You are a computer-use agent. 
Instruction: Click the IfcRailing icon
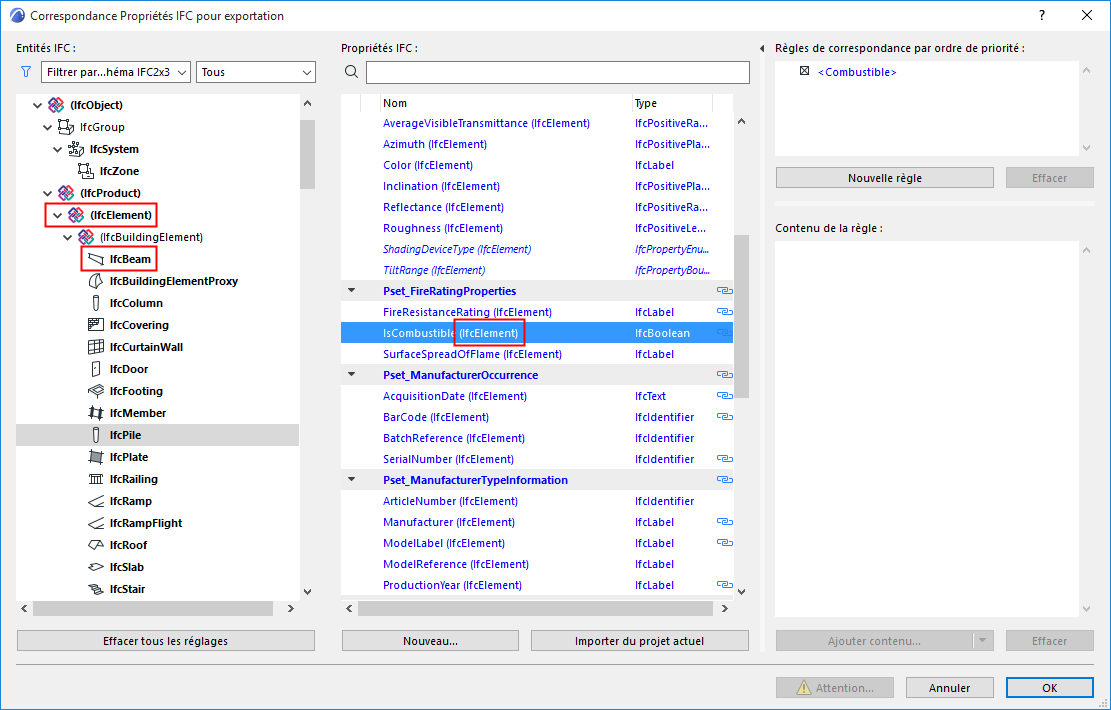(96, 479)
